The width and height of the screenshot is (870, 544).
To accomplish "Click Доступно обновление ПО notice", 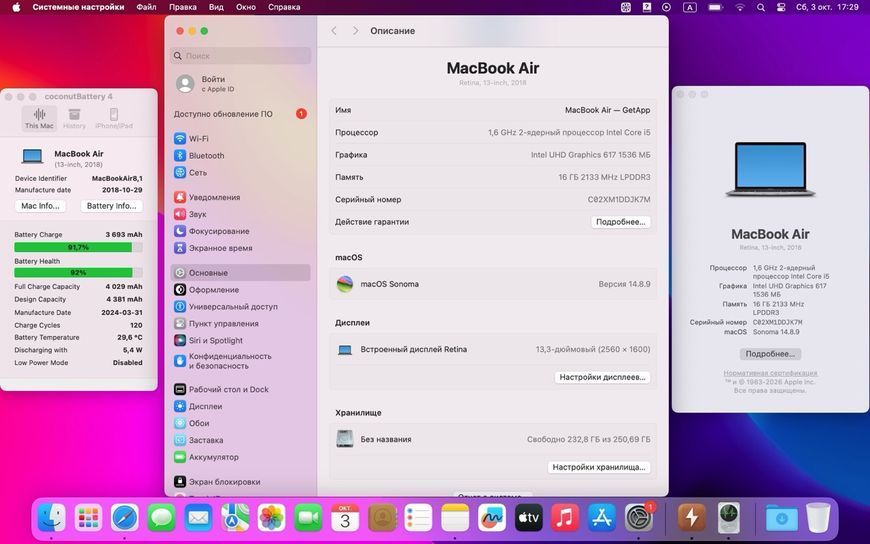I will (x=240, y=114).
